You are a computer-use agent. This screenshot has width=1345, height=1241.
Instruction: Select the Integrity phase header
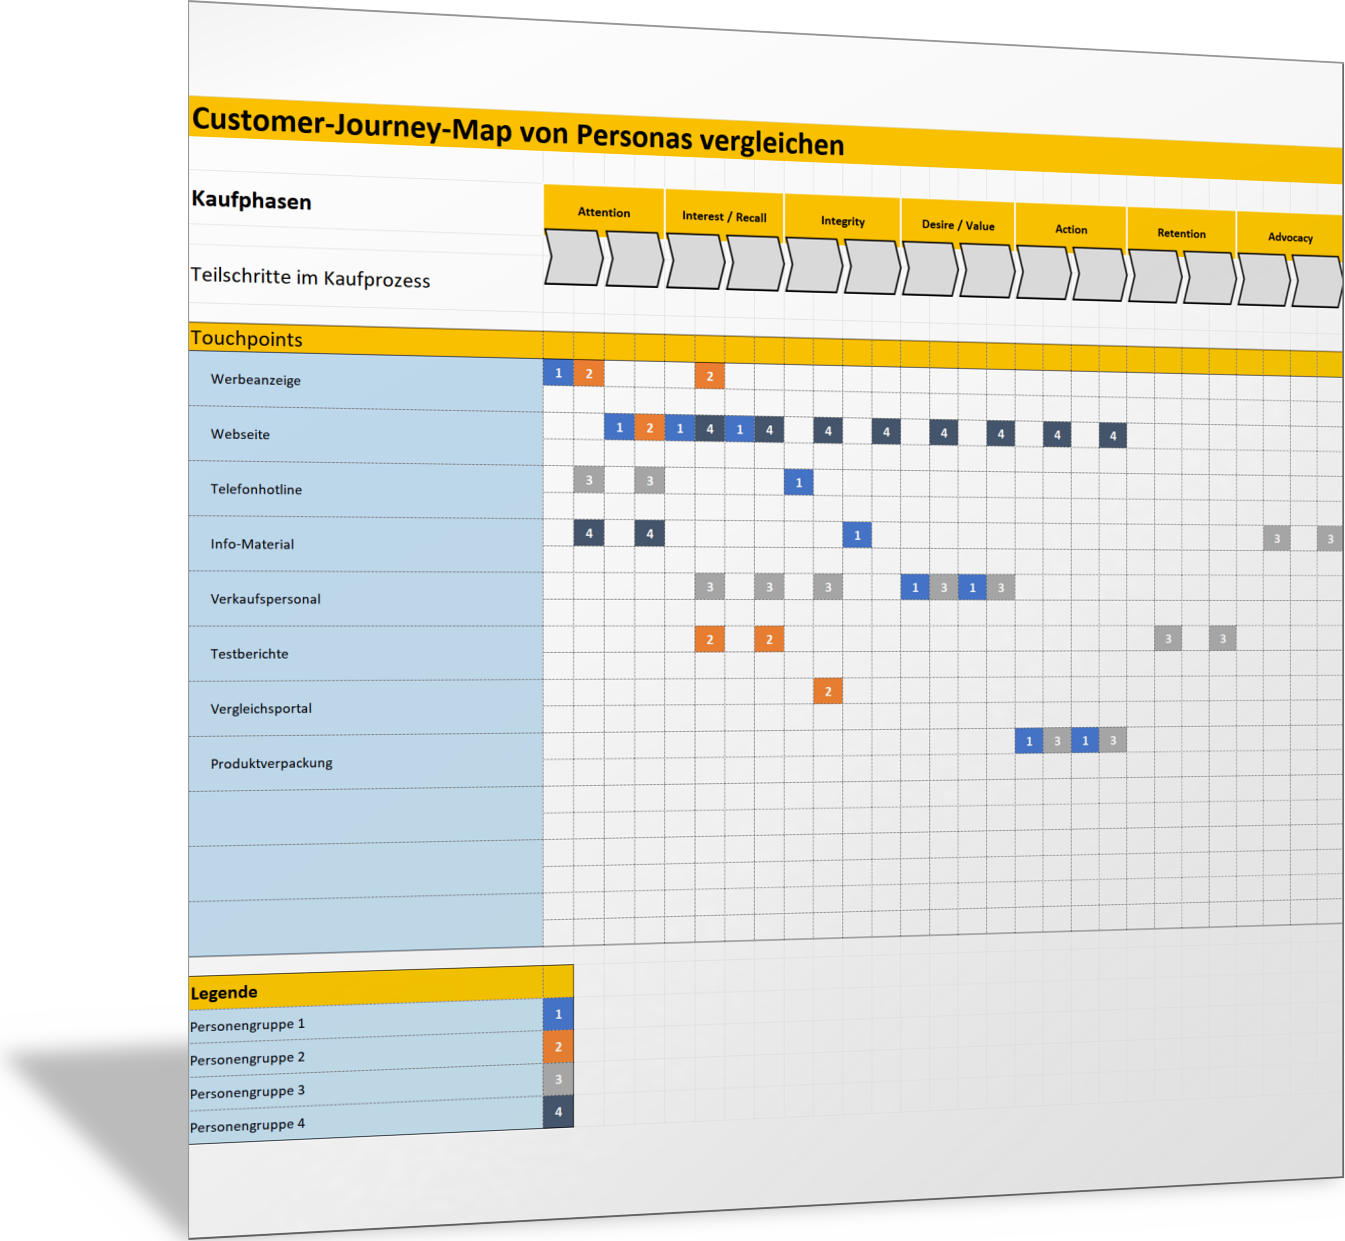coord(842,221)
